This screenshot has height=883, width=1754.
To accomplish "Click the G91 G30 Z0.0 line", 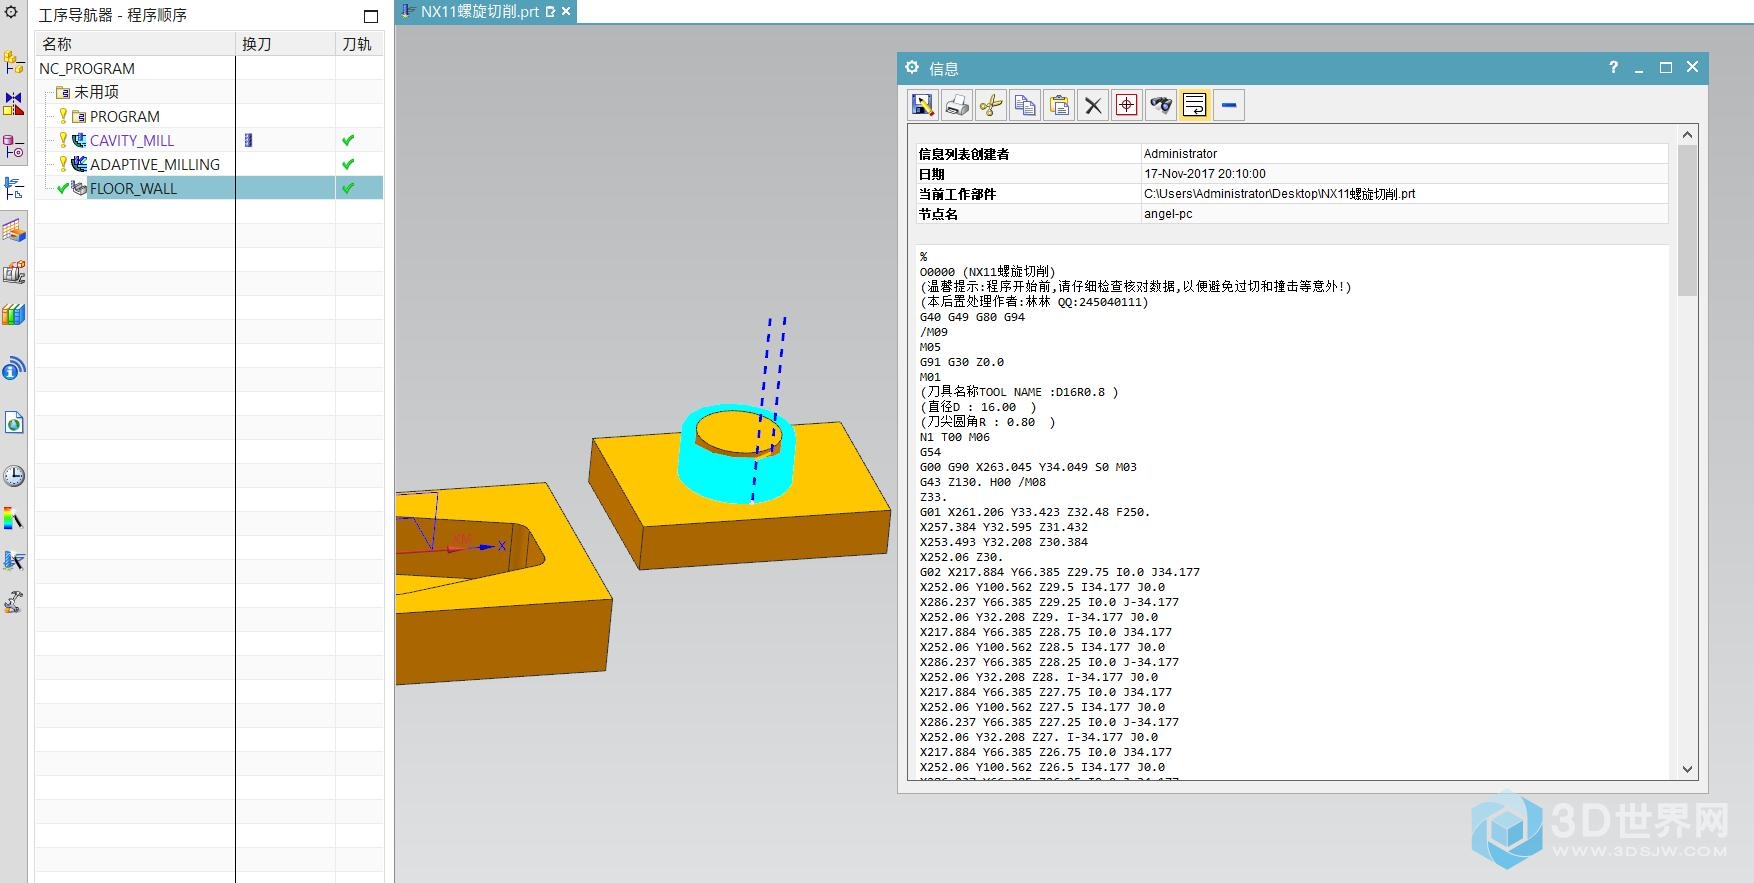I will point(961,362).
